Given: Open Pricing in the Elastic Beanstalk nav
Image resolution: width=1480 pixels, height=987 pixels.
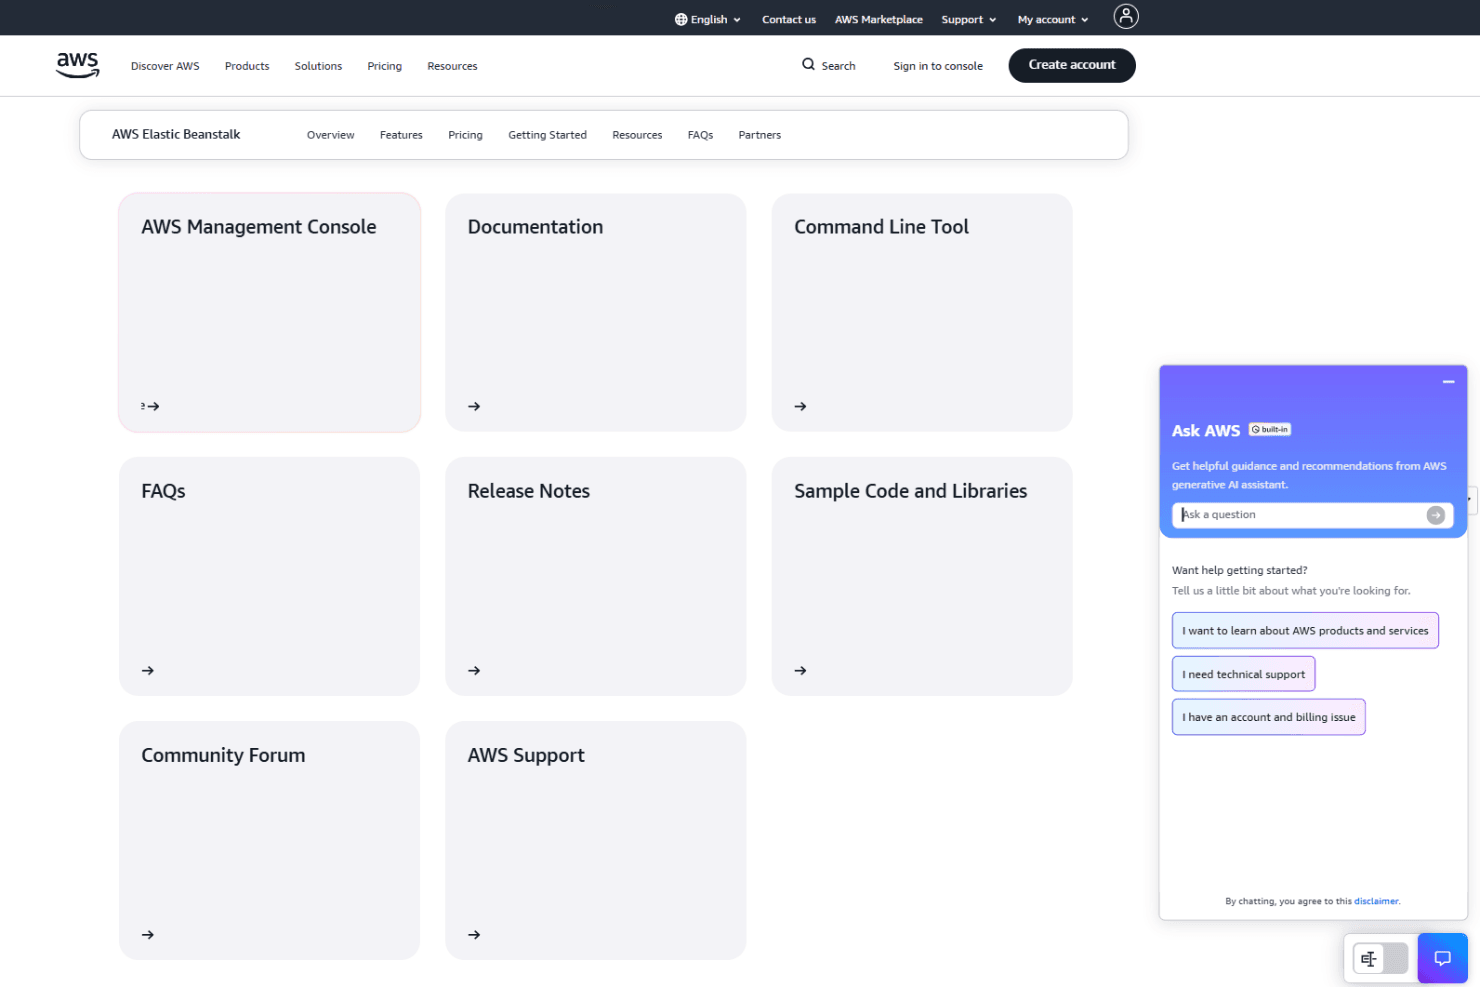Looking at the screenshot, I should tap(465, 135).
